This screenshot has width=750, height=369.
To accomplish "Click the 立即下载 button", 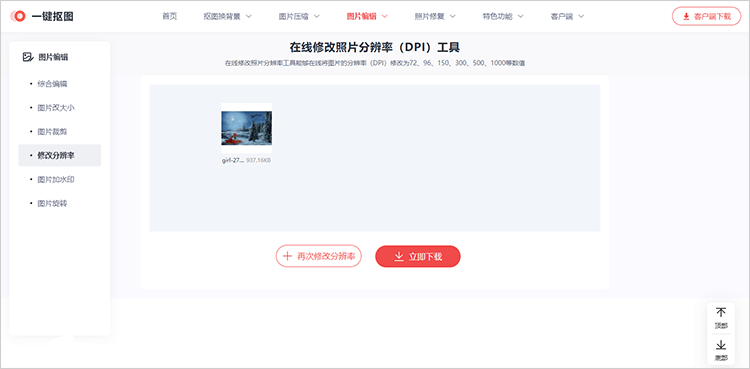I will [418, 257].
